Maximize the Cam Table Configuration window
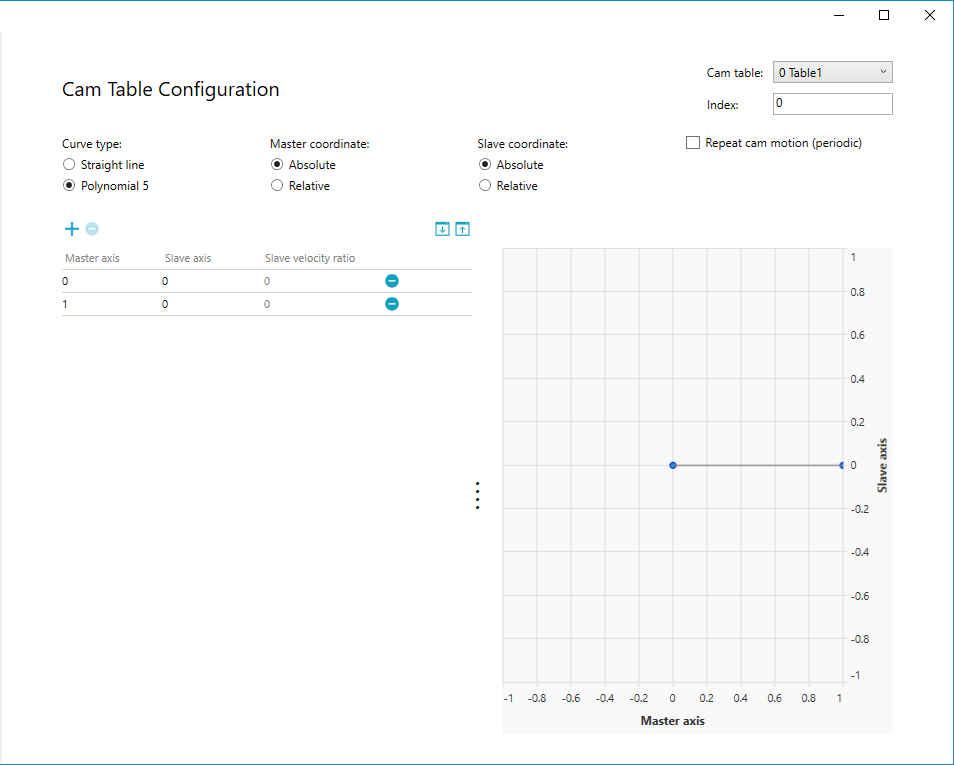 point(884,15)
